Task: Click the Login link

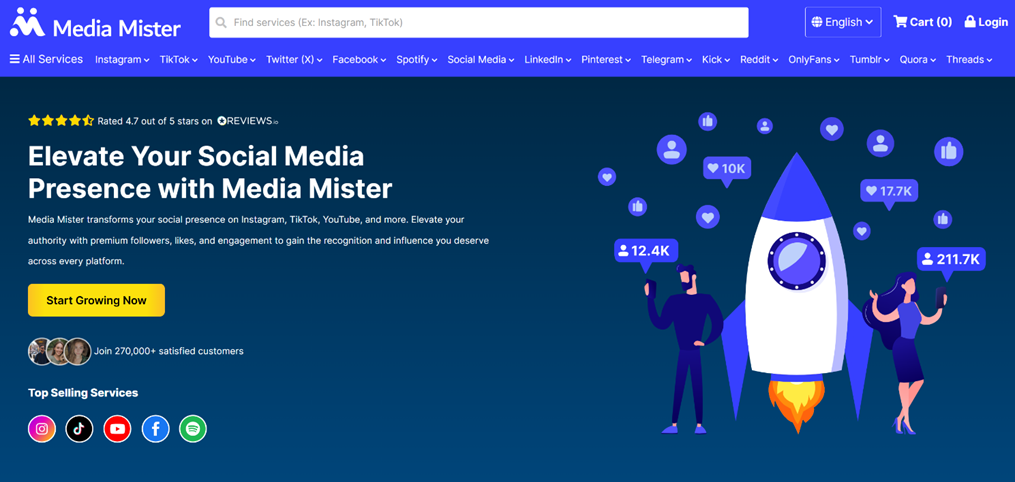Action: coord(986,22)
